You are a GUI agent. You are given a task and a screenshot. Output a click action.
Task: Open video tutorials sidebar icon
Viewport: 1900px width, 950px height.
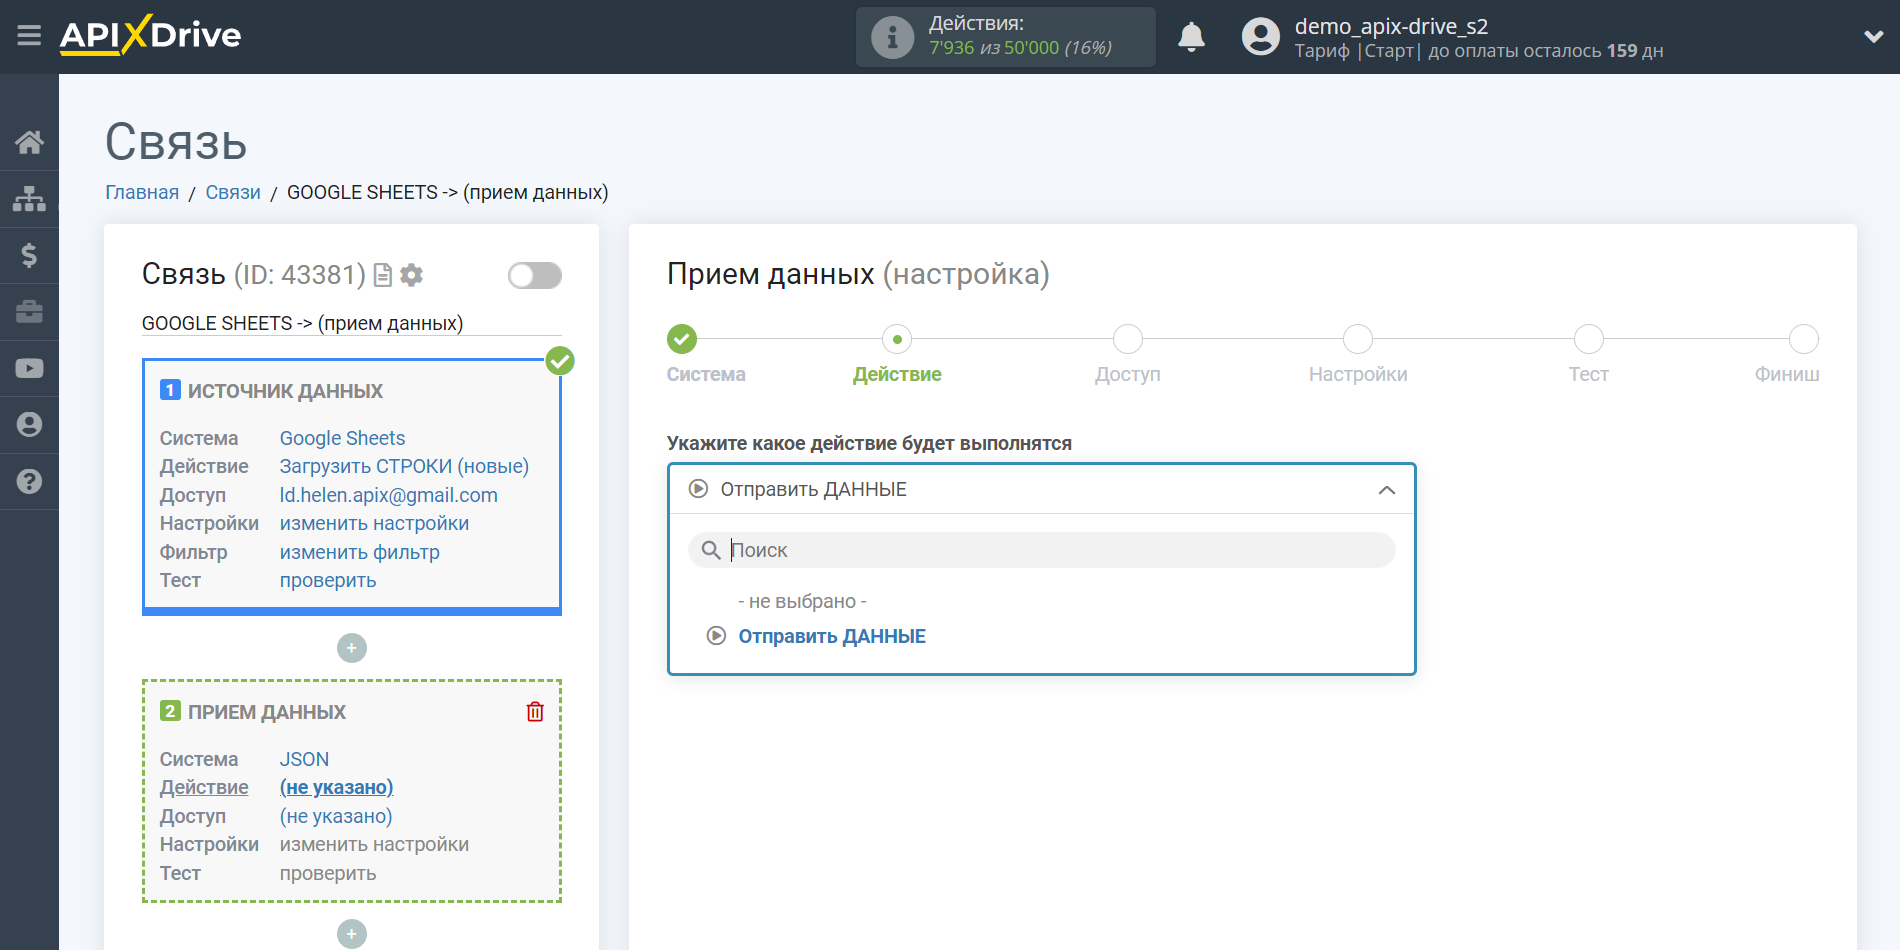29,368
